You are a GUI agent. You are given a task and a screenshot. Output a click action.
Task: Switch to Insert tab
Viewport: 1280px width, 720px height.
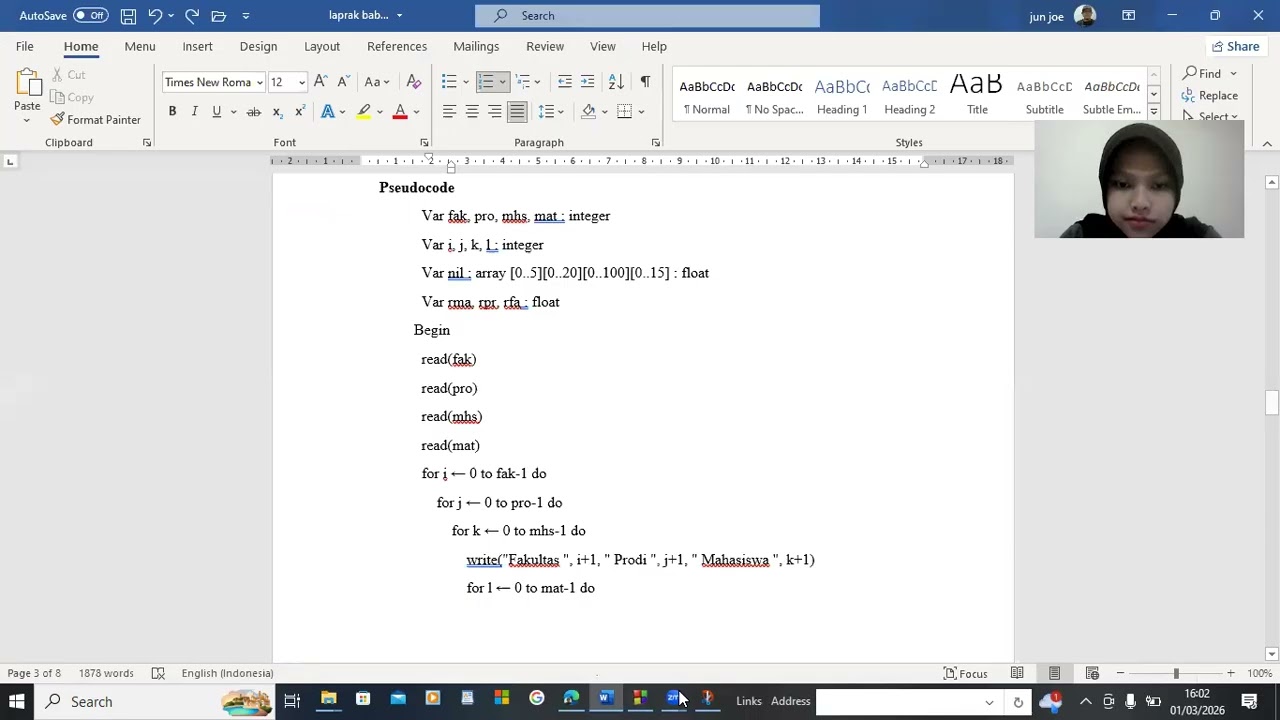tap(197, 46)
